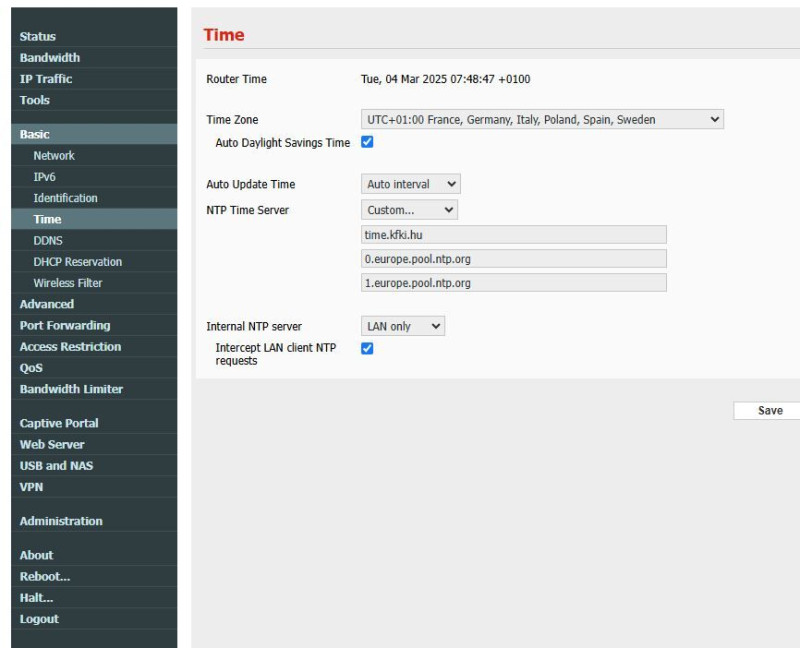Open the Wireless Filter page
Viewport: 800px width, 648px height.
point(94,283)
